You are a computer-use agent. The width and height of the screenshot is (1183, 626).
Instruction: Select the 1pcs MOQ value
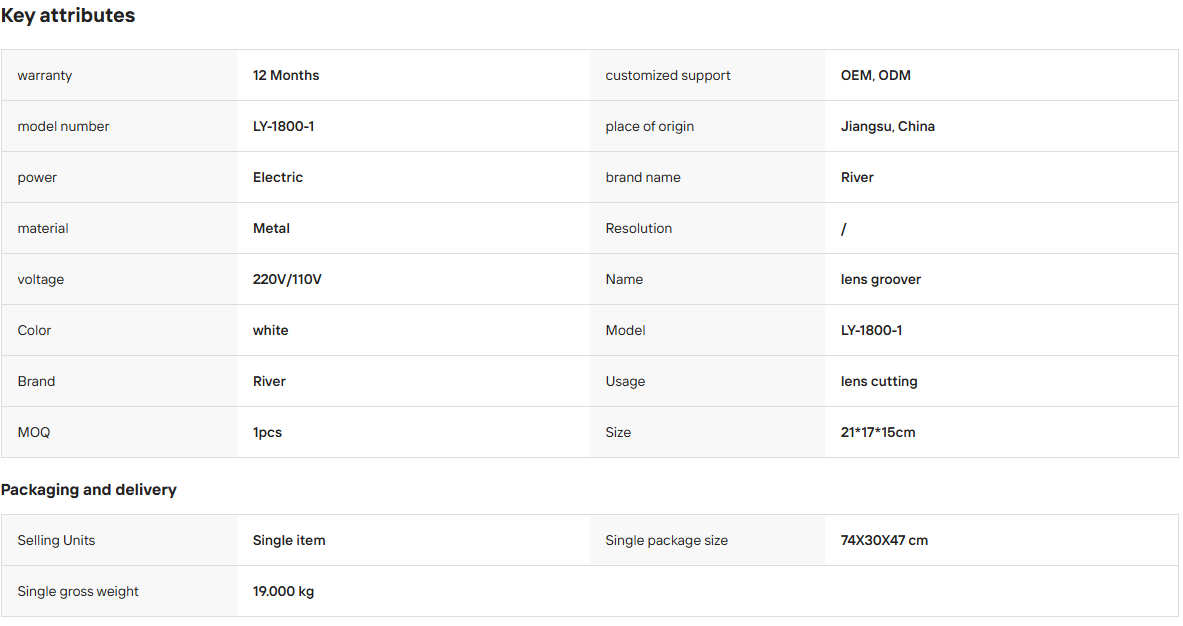coord(267,433)
